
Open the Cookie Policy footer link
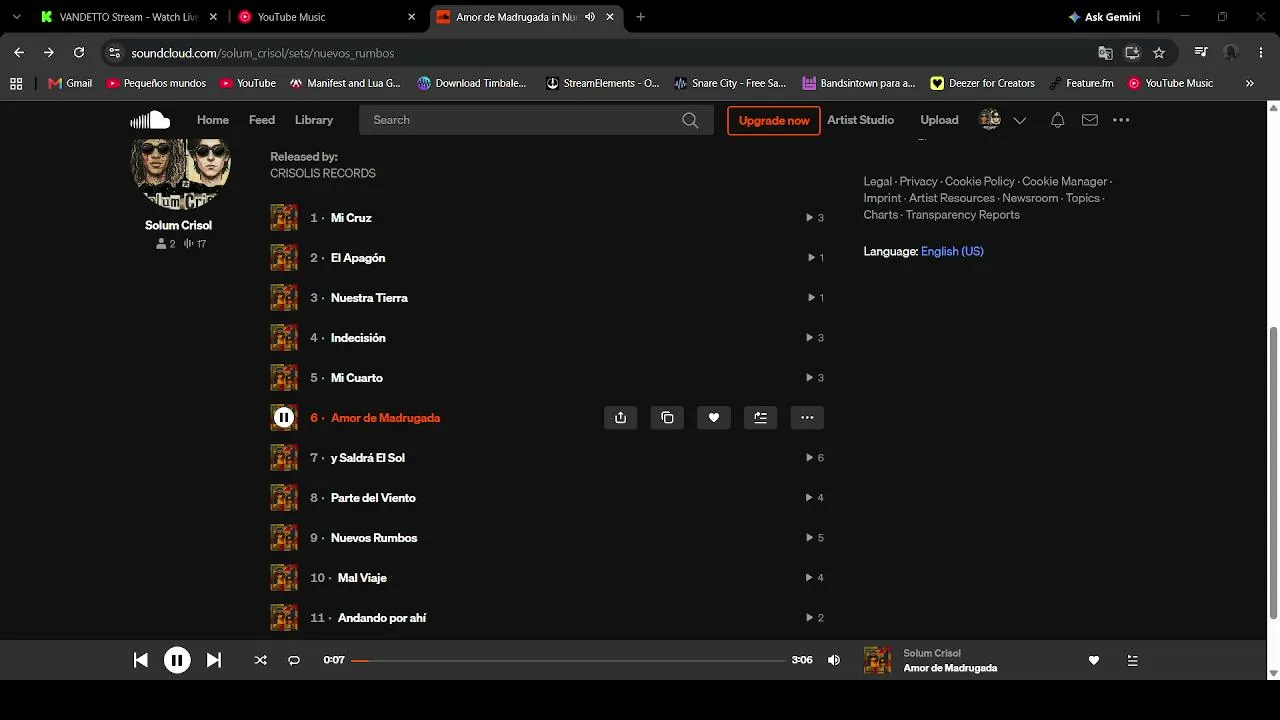pos(980,181)
